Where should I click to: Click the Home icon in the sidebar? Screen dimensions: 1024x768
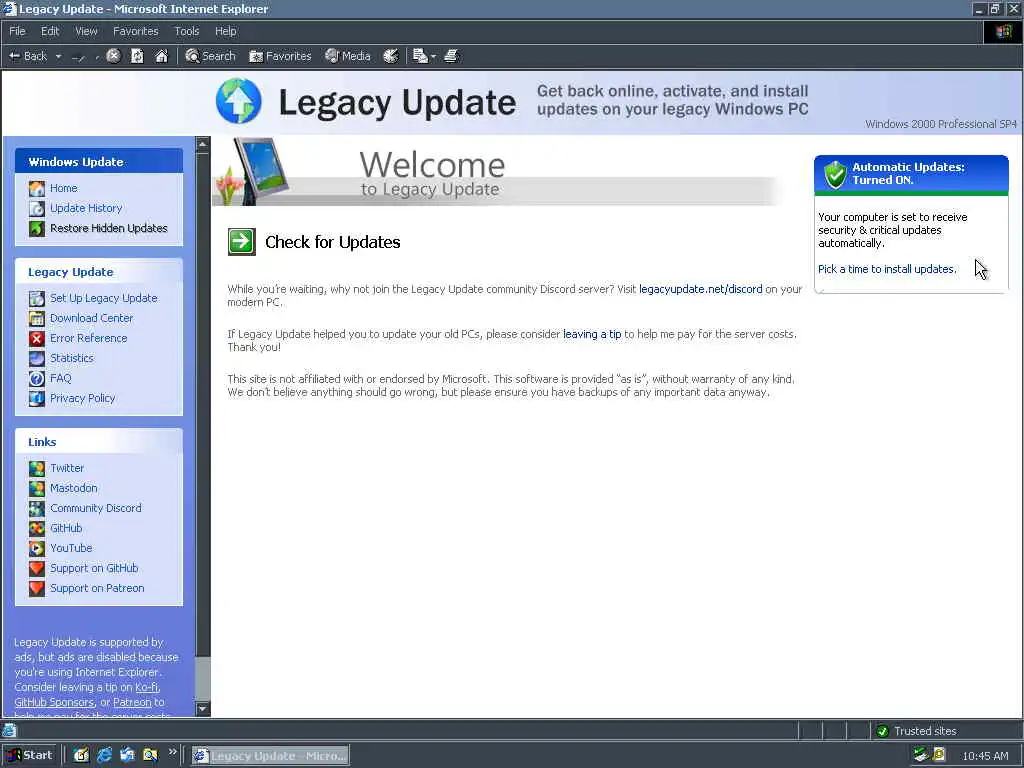pos(37,189)
